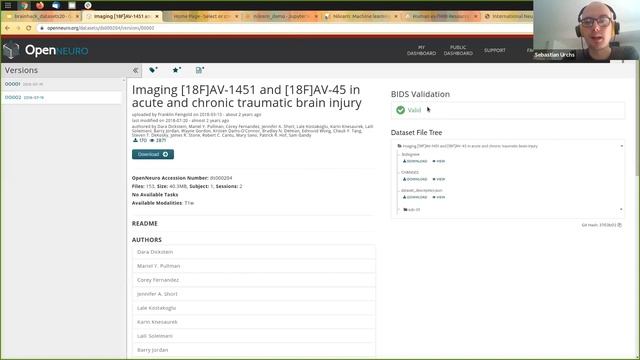Click author row Jennifer A. Short
This screenshot has height=360, width=640.
click(x=253, y=294)
